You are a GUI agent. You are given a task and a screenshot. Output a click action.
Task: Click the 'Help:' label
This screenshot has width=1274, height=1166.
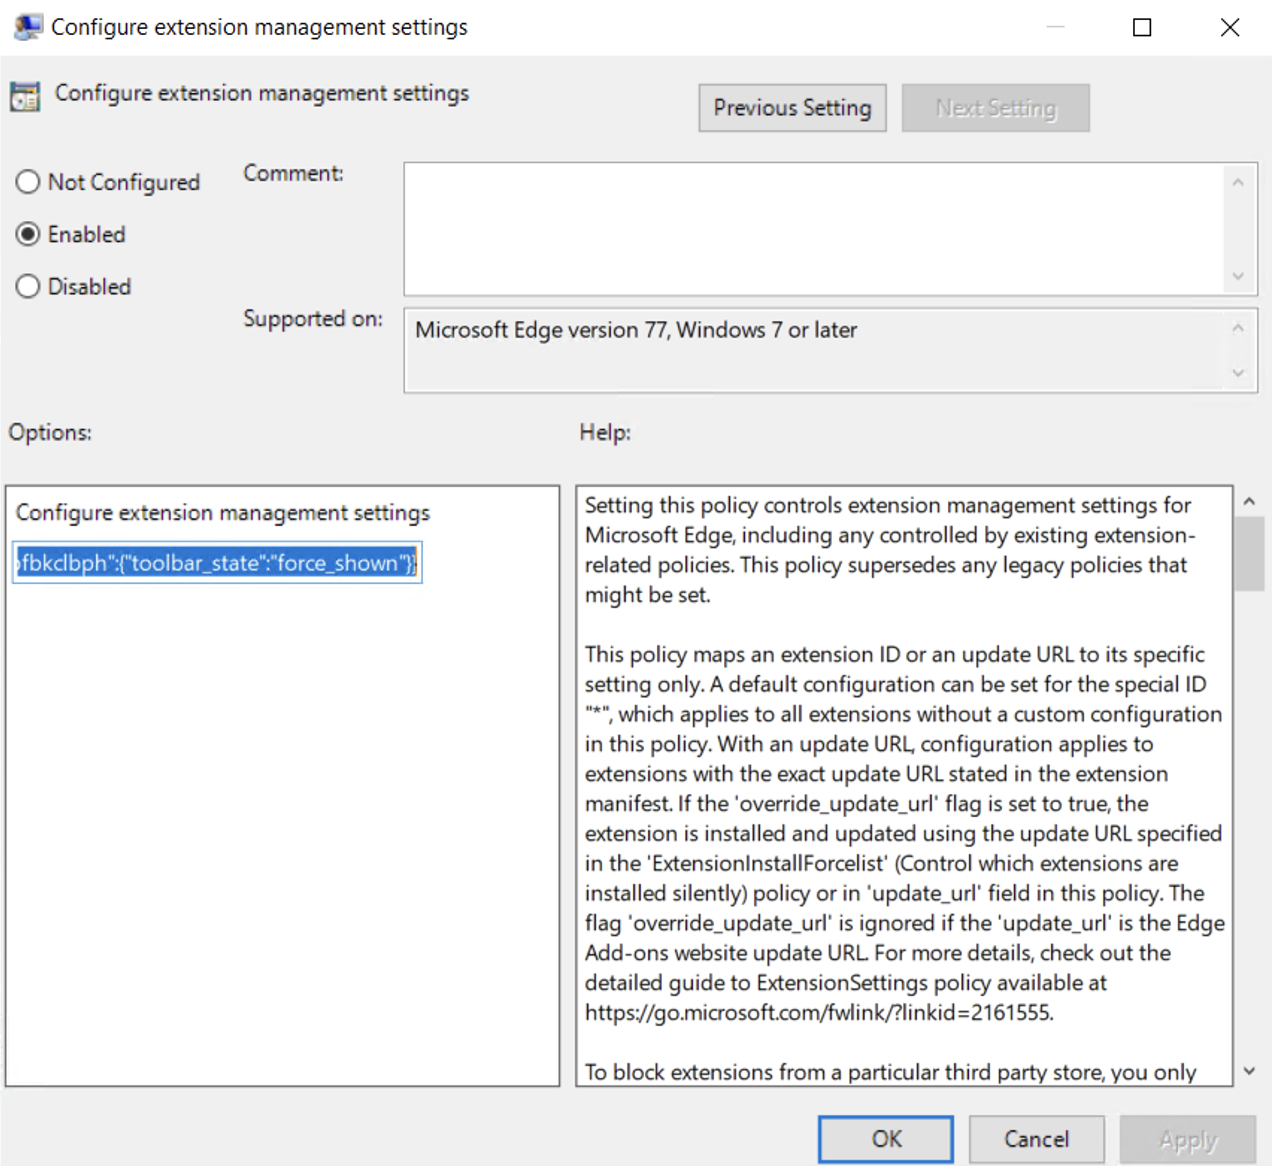pyautogui.click(x=605, y=432)
